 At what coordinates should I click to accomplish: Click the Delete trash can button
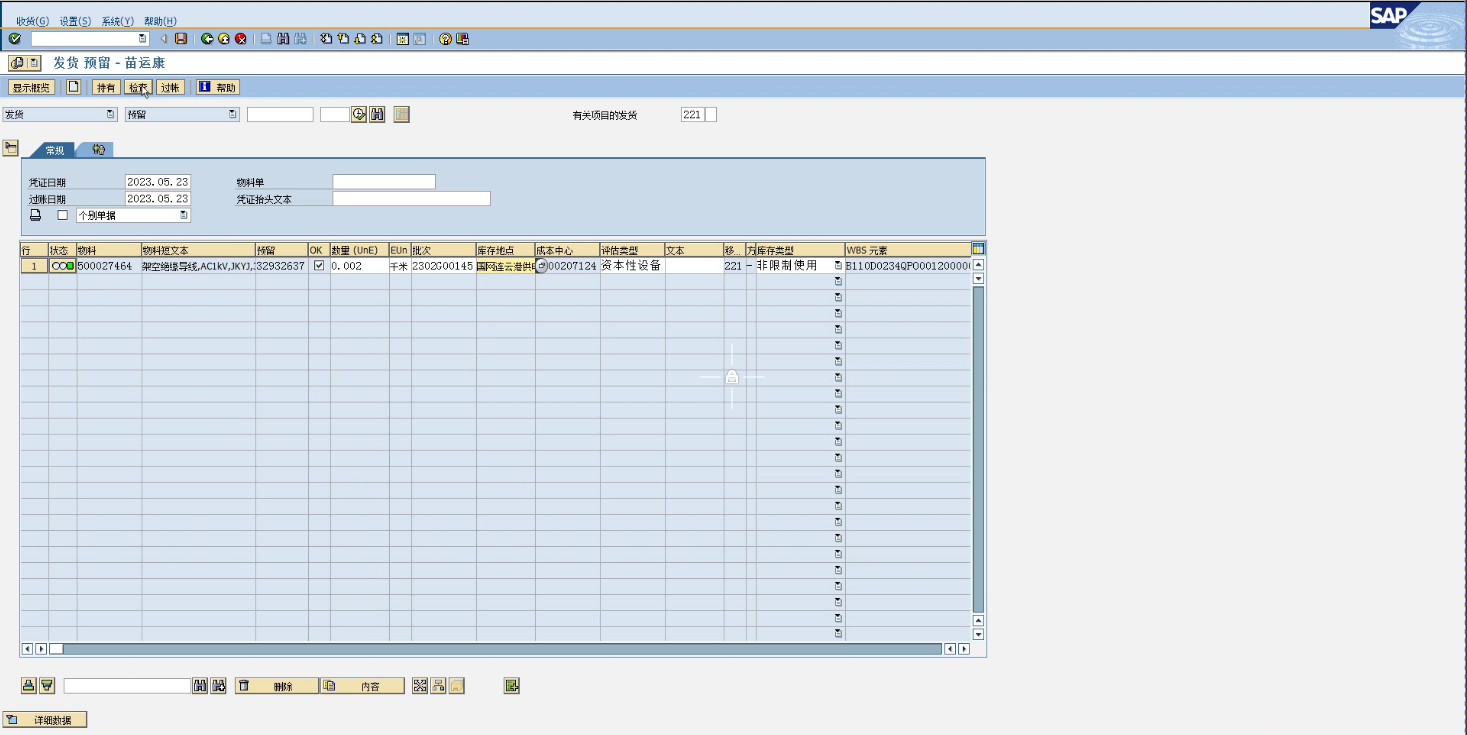(x=276, y=686)
